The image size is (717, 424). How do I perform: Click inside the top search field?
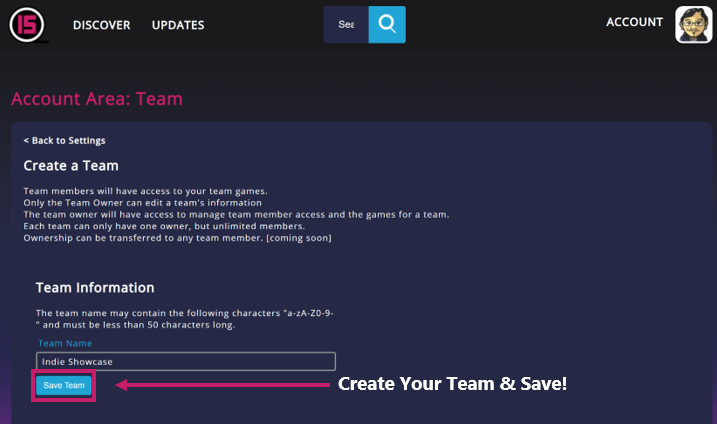(346, 24)
